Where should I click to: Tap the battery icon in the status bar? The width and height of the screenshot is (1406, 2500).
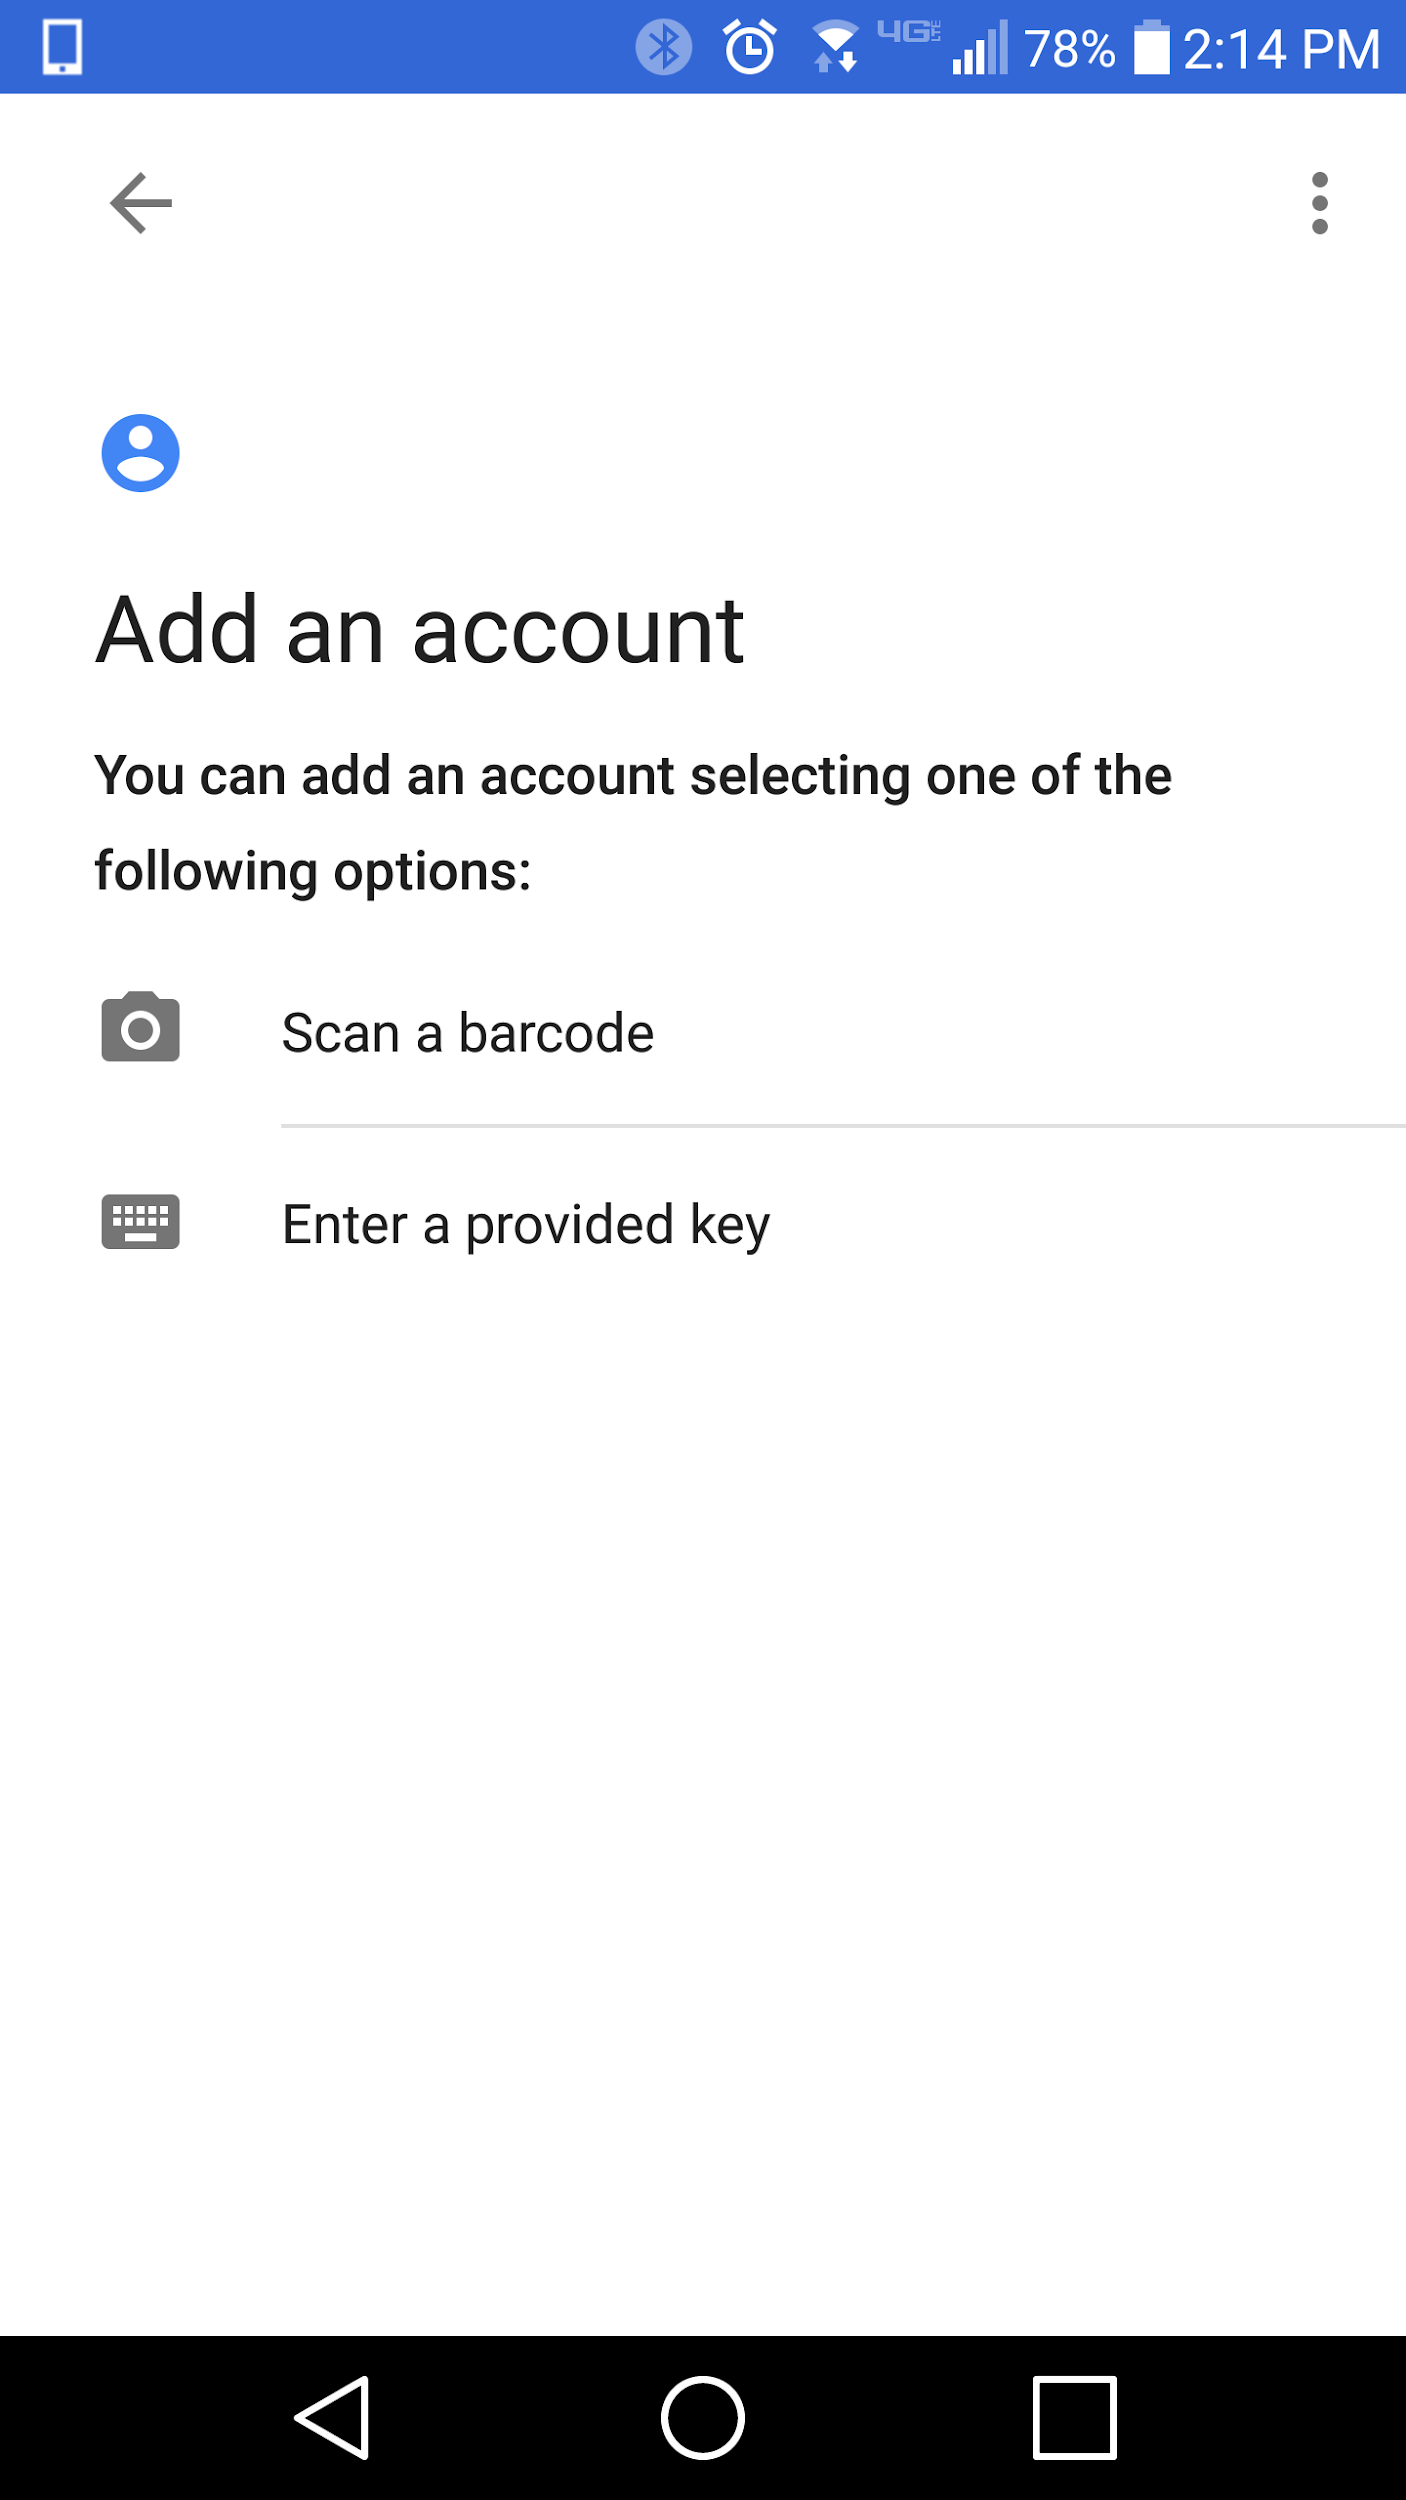(x=1151, y=47)
